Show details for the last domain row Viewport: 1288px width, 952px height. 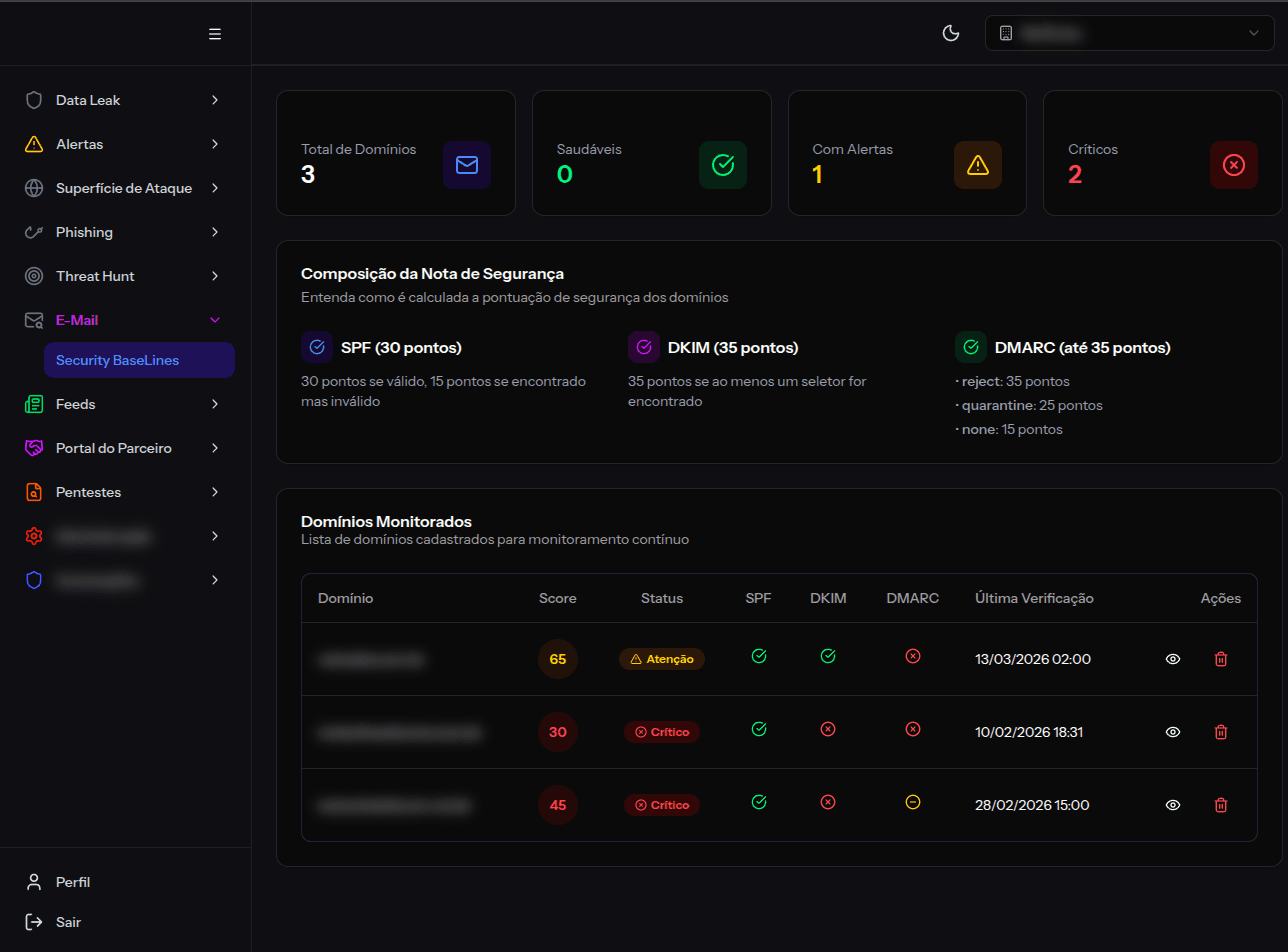[1172, 805]
